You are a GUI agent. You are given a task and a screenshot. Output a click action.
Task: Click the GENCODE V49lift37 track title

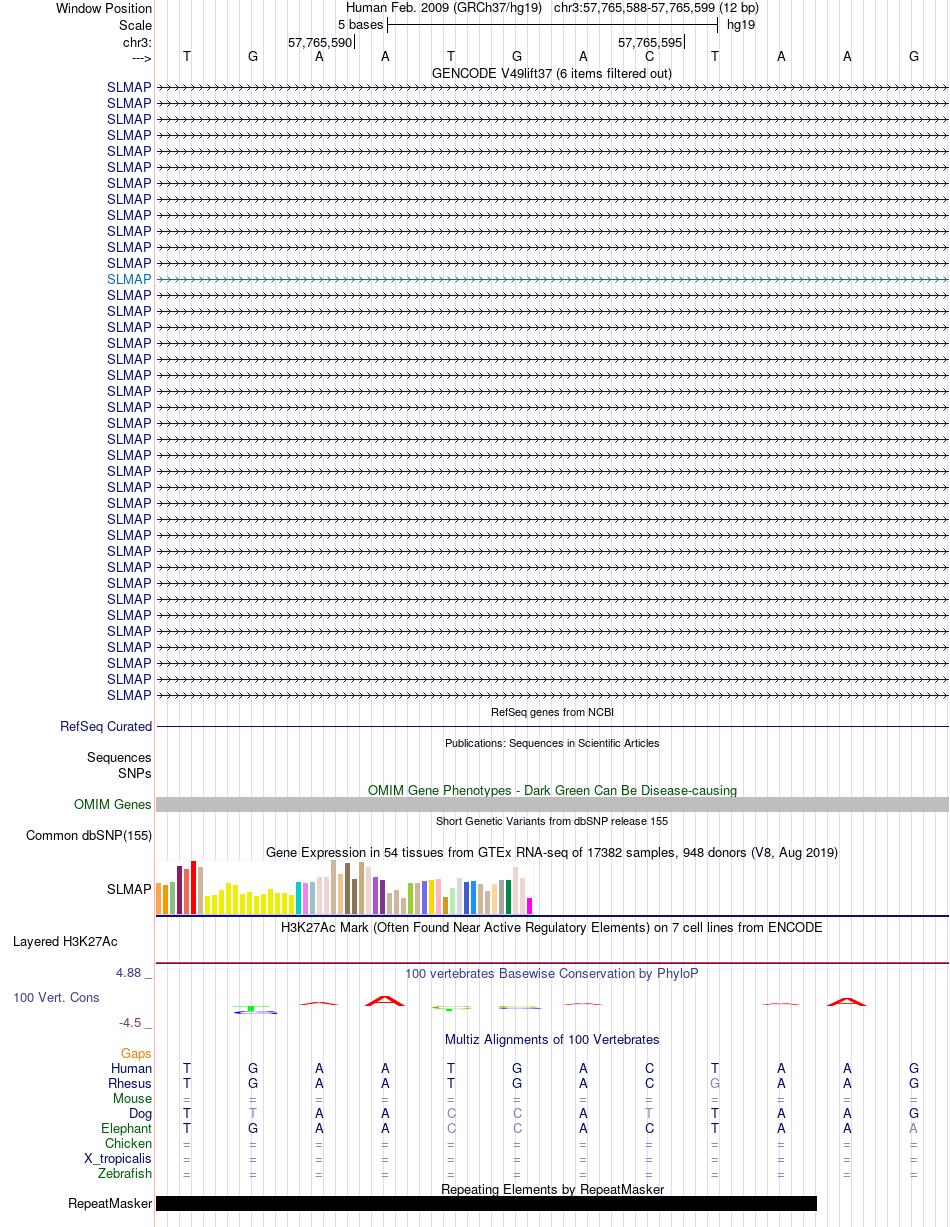(552, 73)
